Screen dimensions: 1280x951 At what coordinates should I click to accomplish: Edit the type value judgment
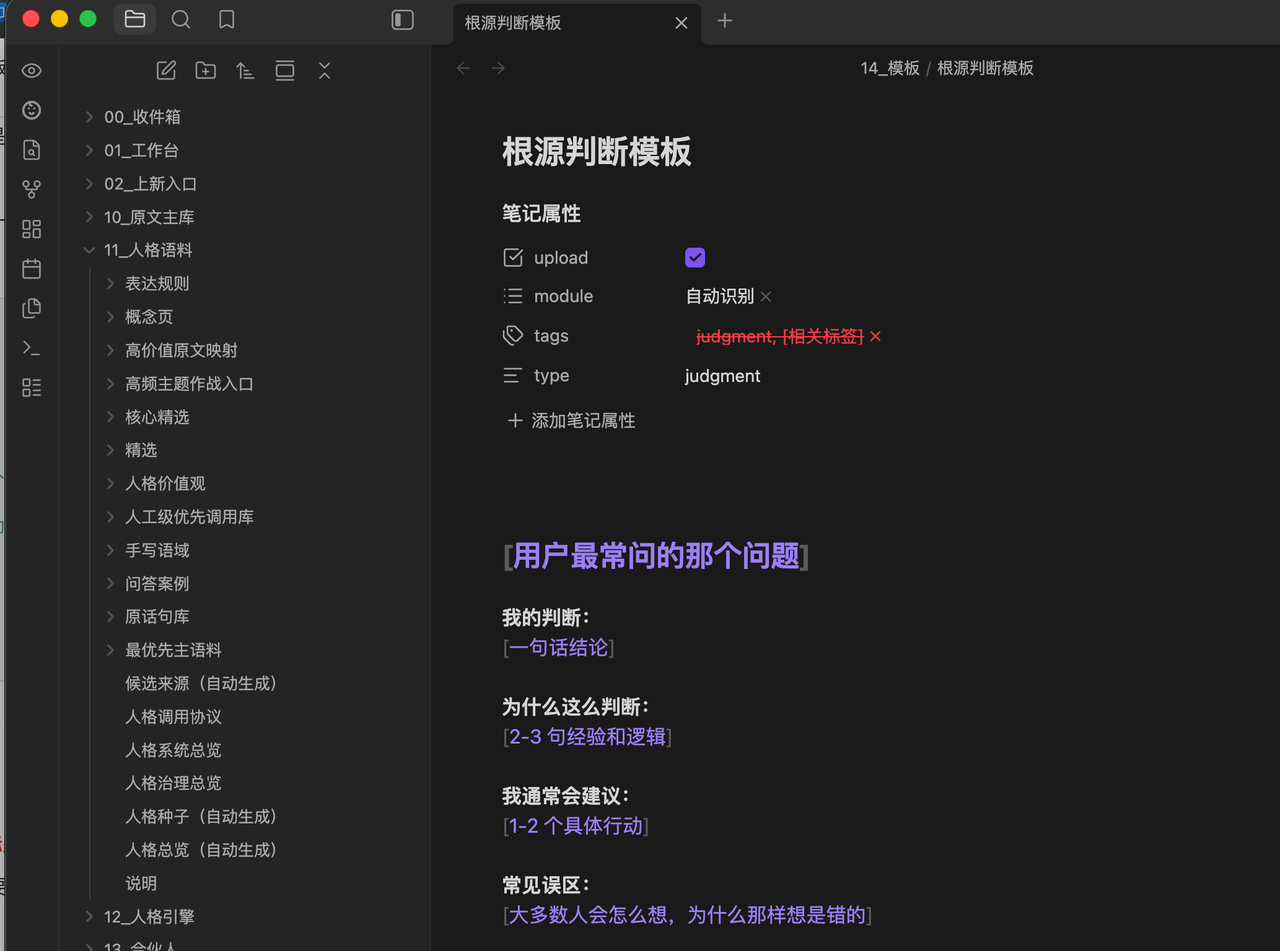coord(723,376)
